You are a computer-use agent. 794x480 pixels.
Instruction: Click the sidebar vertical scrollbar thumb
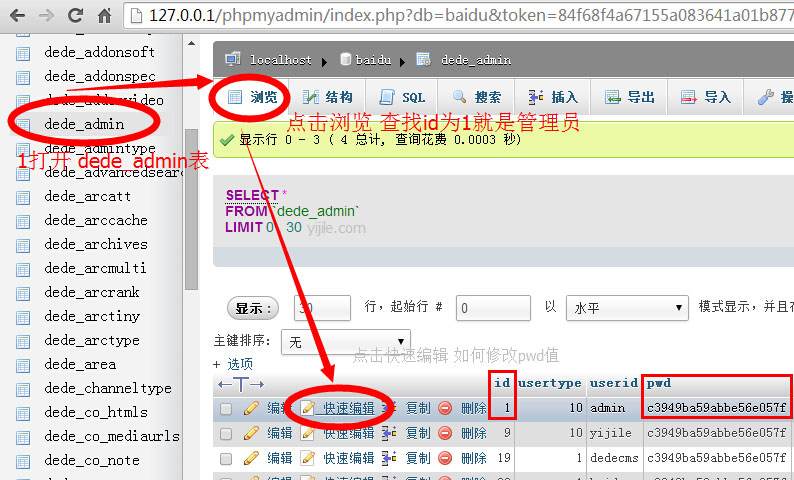(191, 209)
